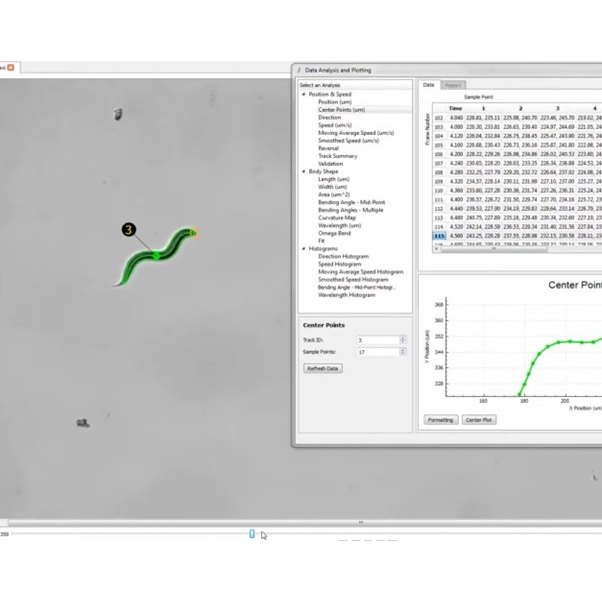Select Width (um) under Body Shape

click(x=332, y=187)
